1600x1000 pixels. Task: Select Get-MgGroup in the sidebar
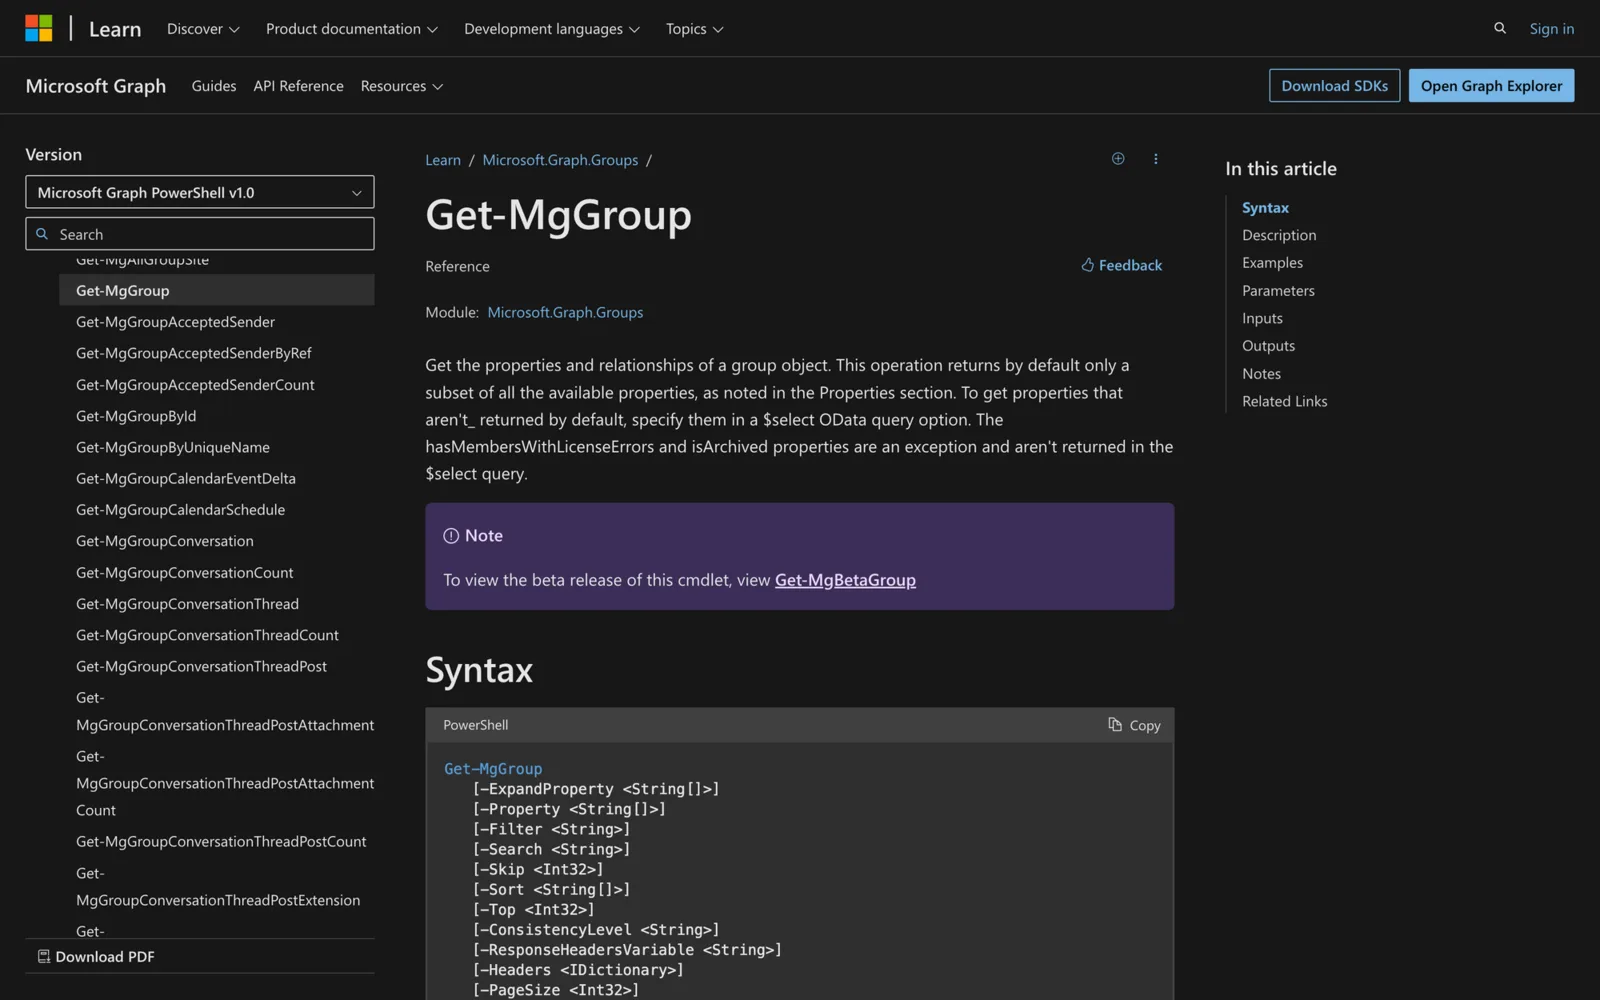click(217, 290)
